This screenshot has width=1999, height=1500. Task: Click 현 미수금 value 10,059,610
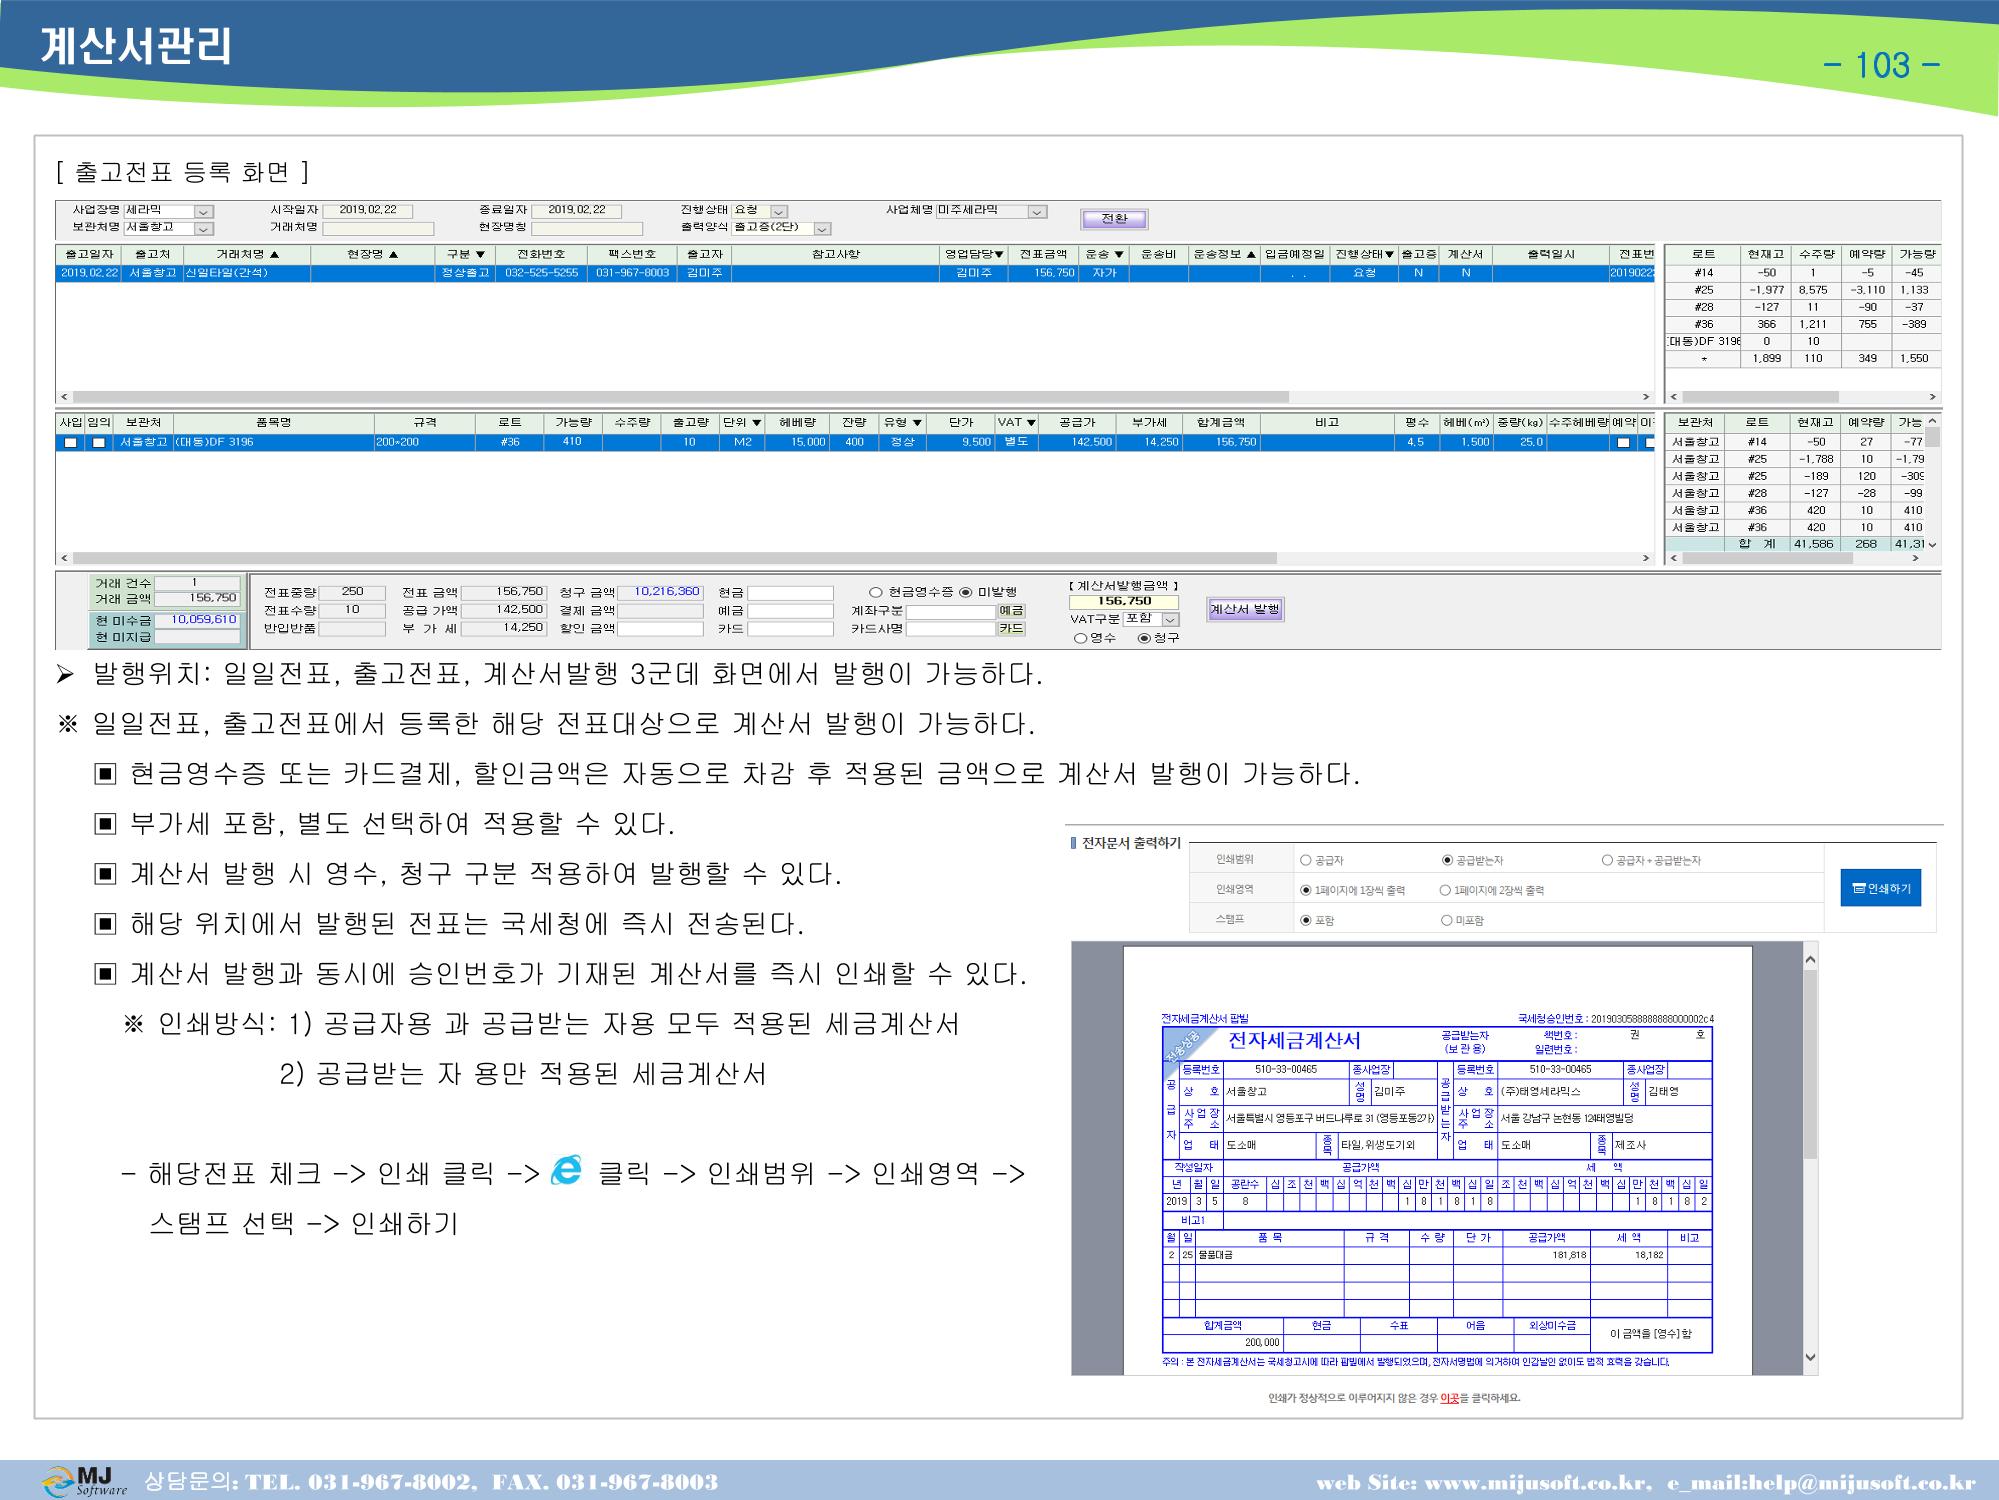coord(197,620)
